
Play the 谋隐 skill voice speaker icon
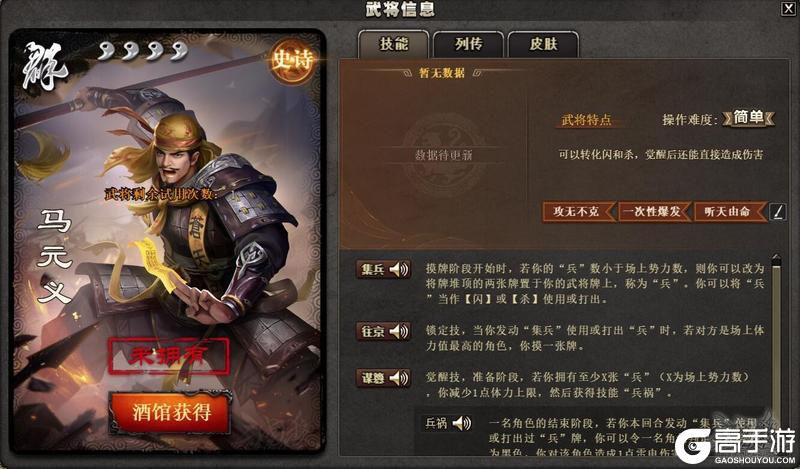pos(399,378)
